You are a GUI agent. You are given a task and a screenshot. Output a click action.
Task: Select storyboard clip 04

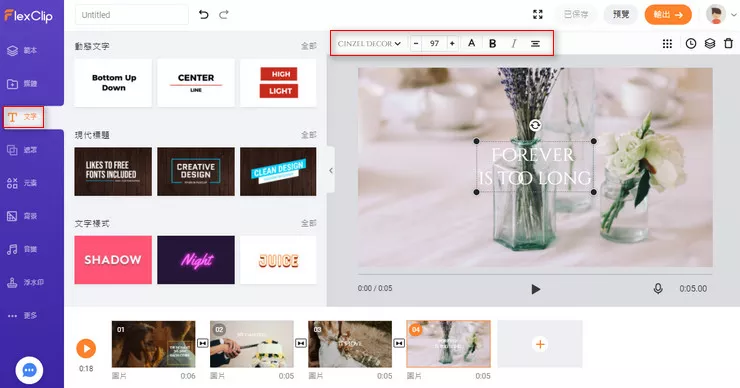pos(448,344)
